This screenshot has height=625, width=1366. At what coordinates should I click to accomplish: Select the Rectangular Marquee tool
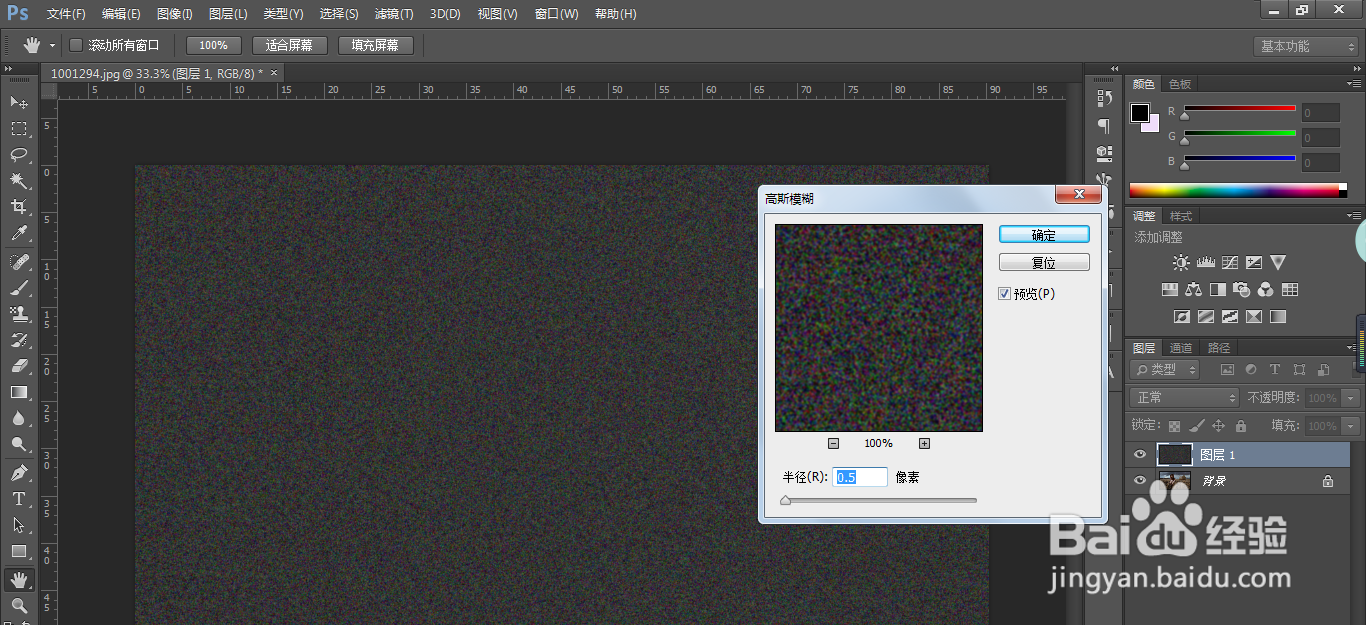(19, 128)
